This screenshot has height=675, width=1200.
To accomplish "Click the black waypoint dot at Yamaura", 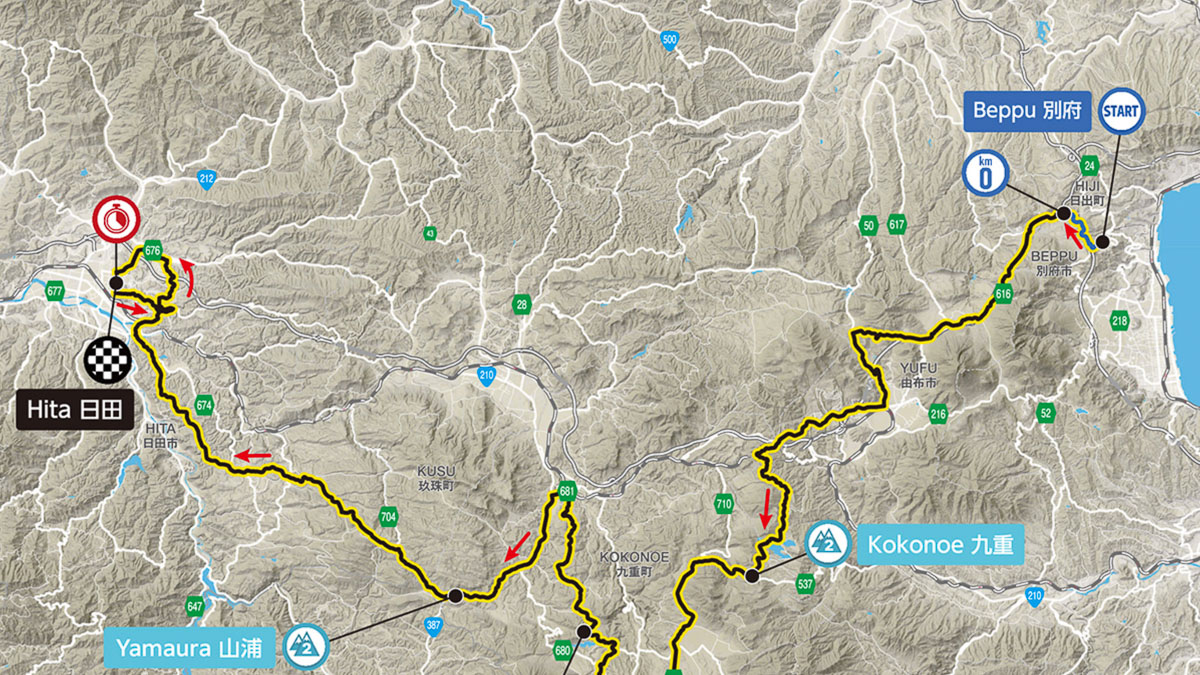I will tap(455, 595).
